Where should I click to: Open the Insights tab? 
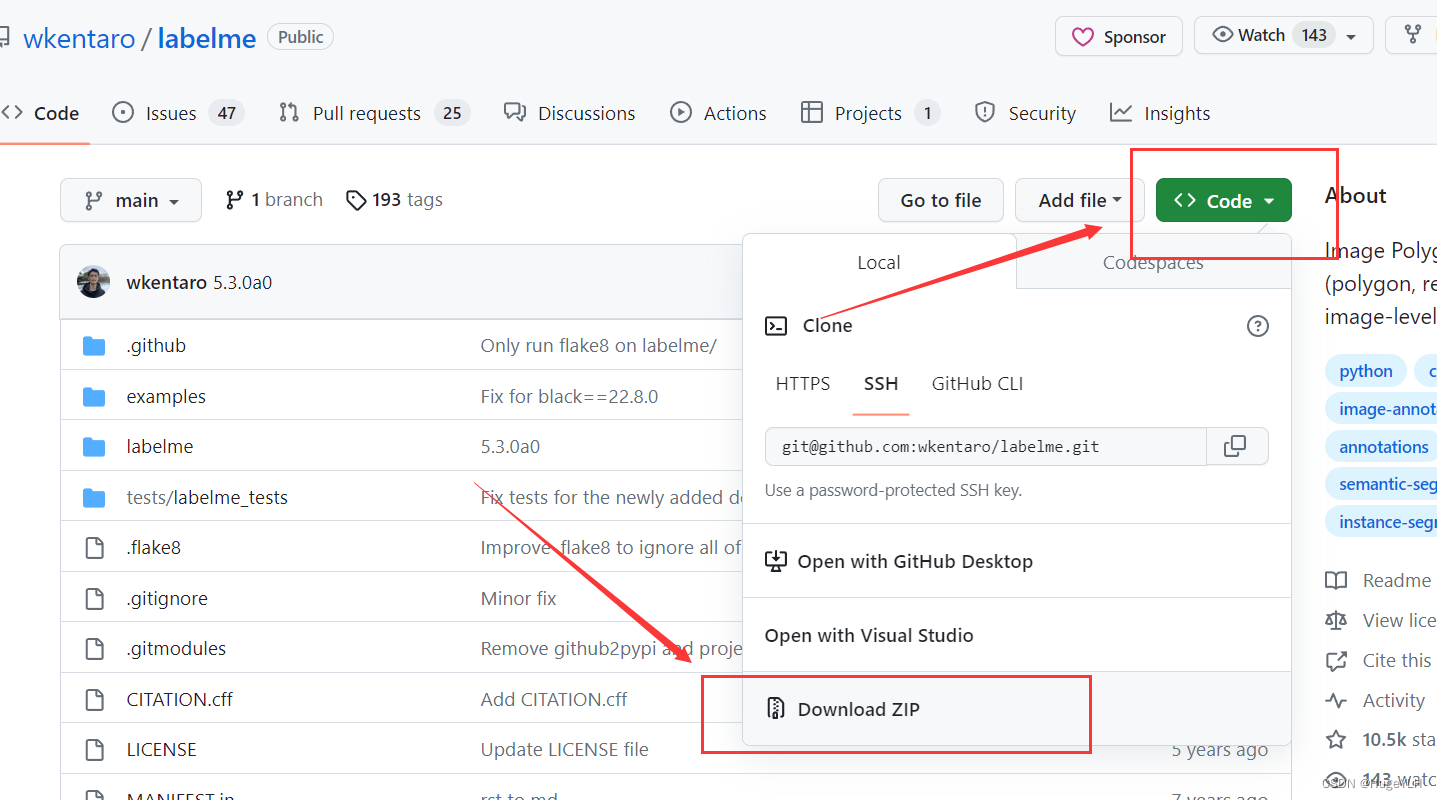pos(1160,113)
